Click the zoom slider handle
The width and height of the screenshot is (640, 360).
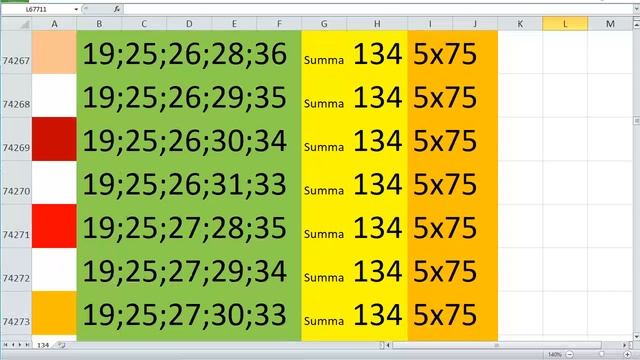coord(602,354)
